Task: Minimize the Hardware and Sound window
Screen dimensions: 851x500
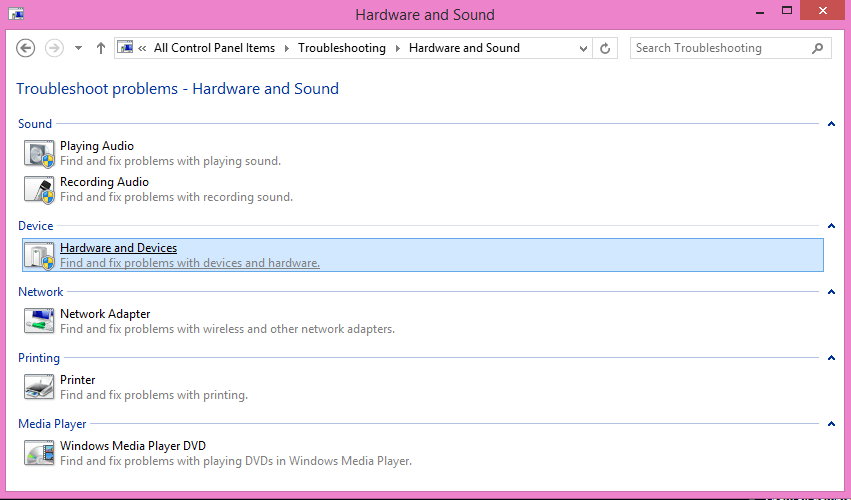Action: pos(760,12)
